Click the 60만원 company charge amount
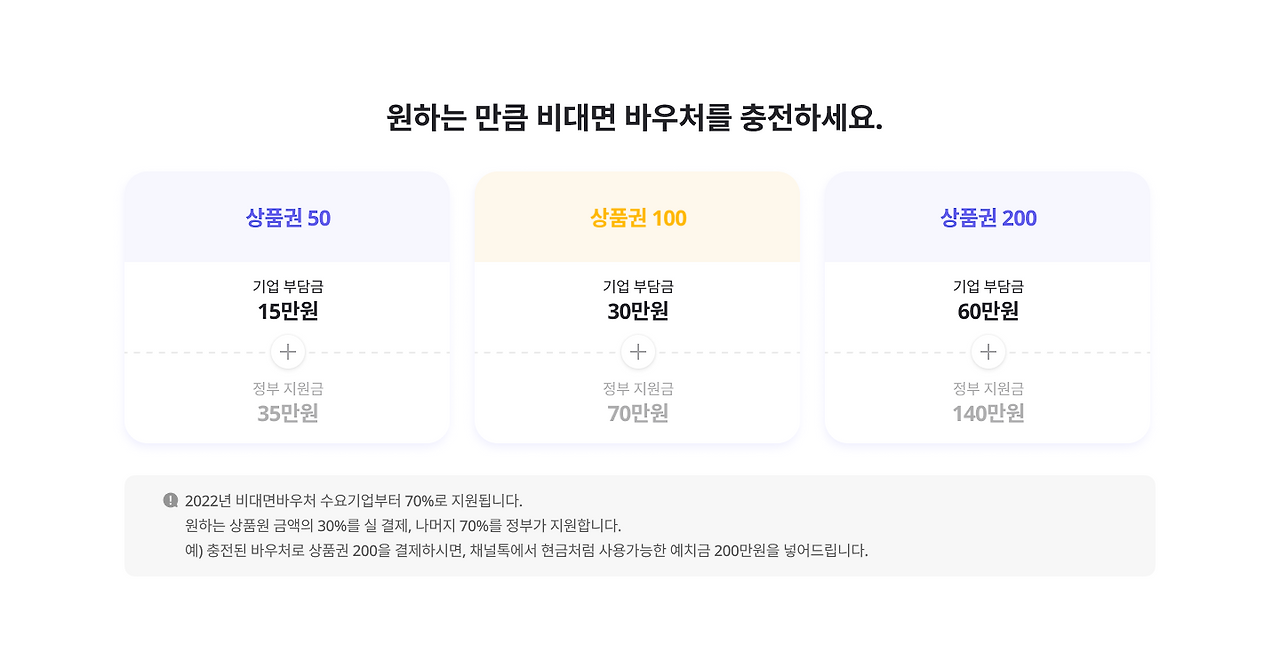This screenshot has height=660, width=1280. click(988, 311)
